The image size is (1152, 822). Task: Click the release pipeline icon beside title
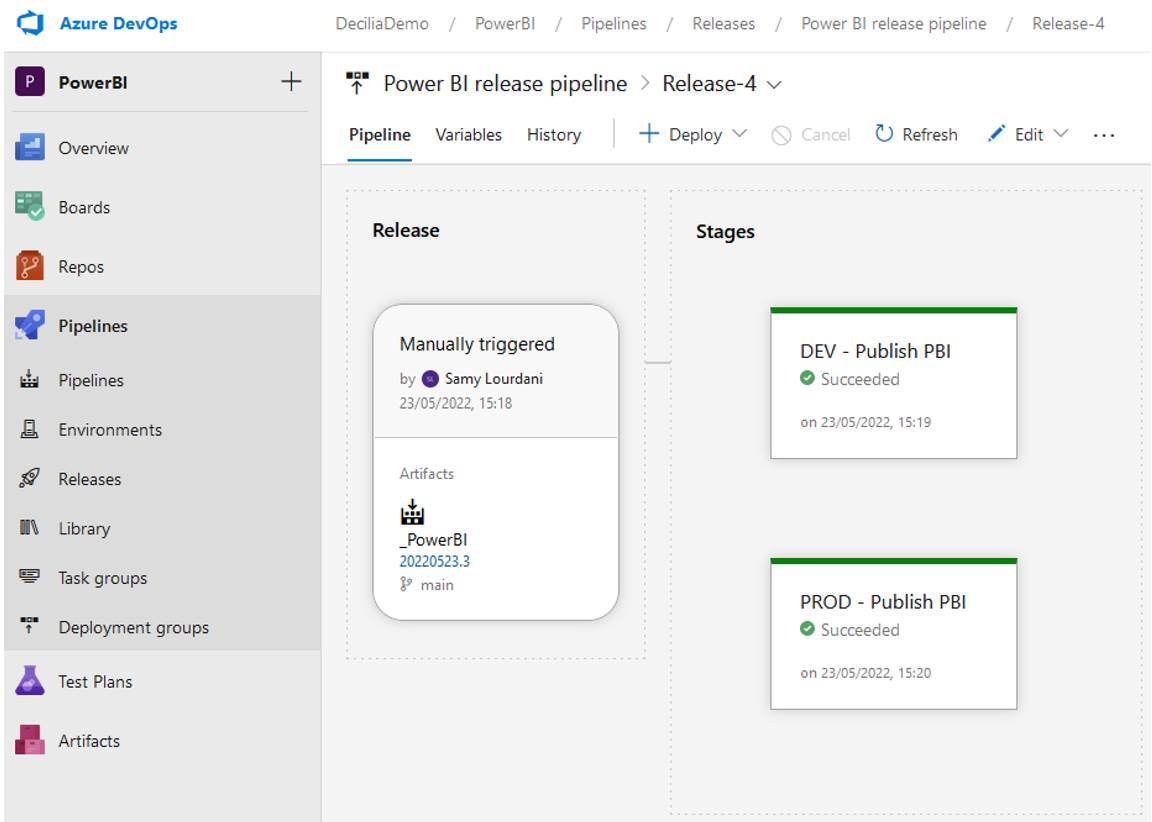pos(357,83)
